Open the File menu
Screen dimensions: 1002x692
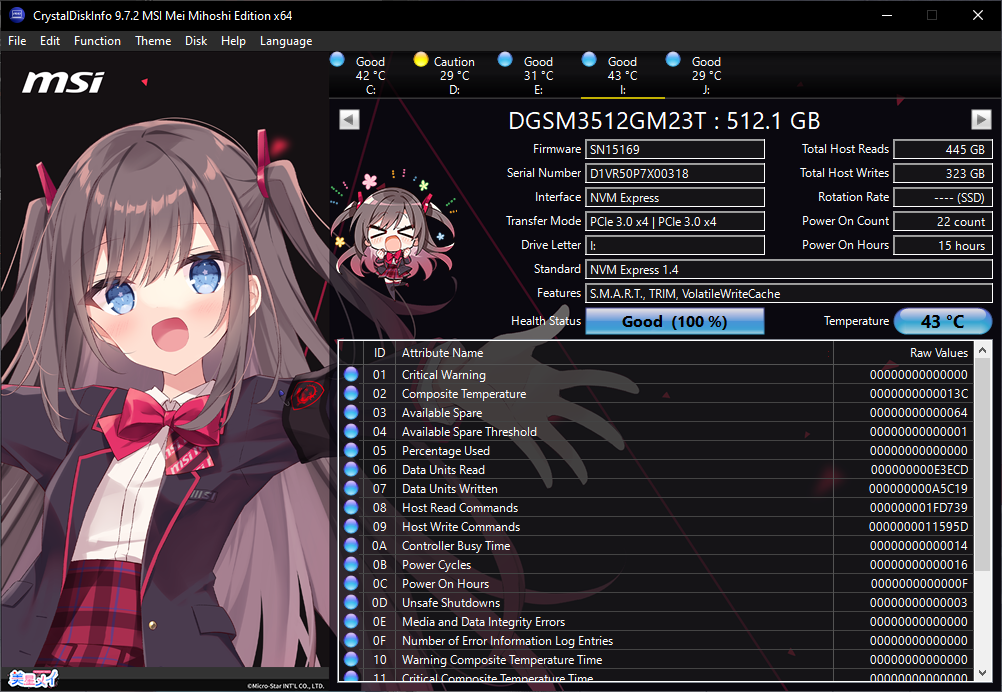point(17,41)
